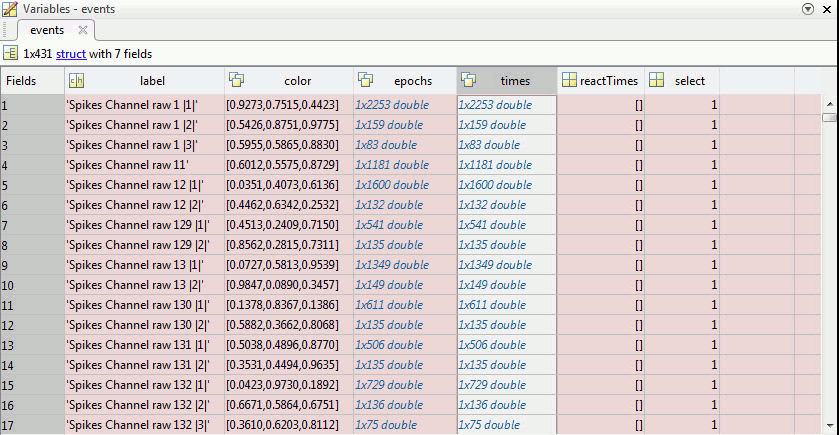
Task: Click the reactTimes column grid icon
Action: tap(568, 81)
